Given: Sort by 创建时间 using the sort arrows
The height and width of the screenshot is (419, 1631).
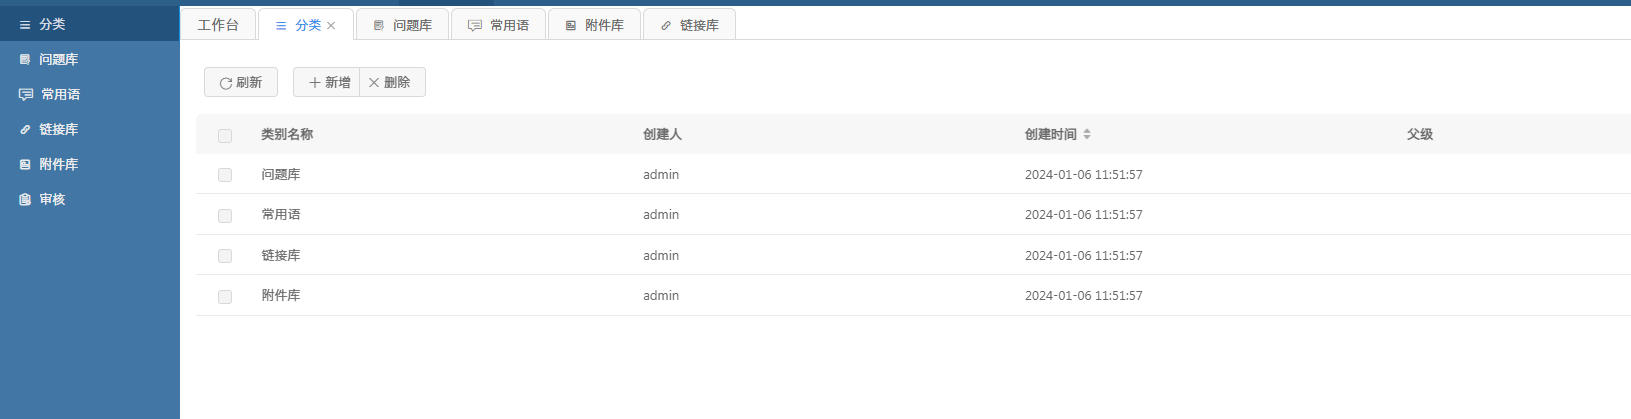Looking at the screenshot, I should click(1087, 134).
